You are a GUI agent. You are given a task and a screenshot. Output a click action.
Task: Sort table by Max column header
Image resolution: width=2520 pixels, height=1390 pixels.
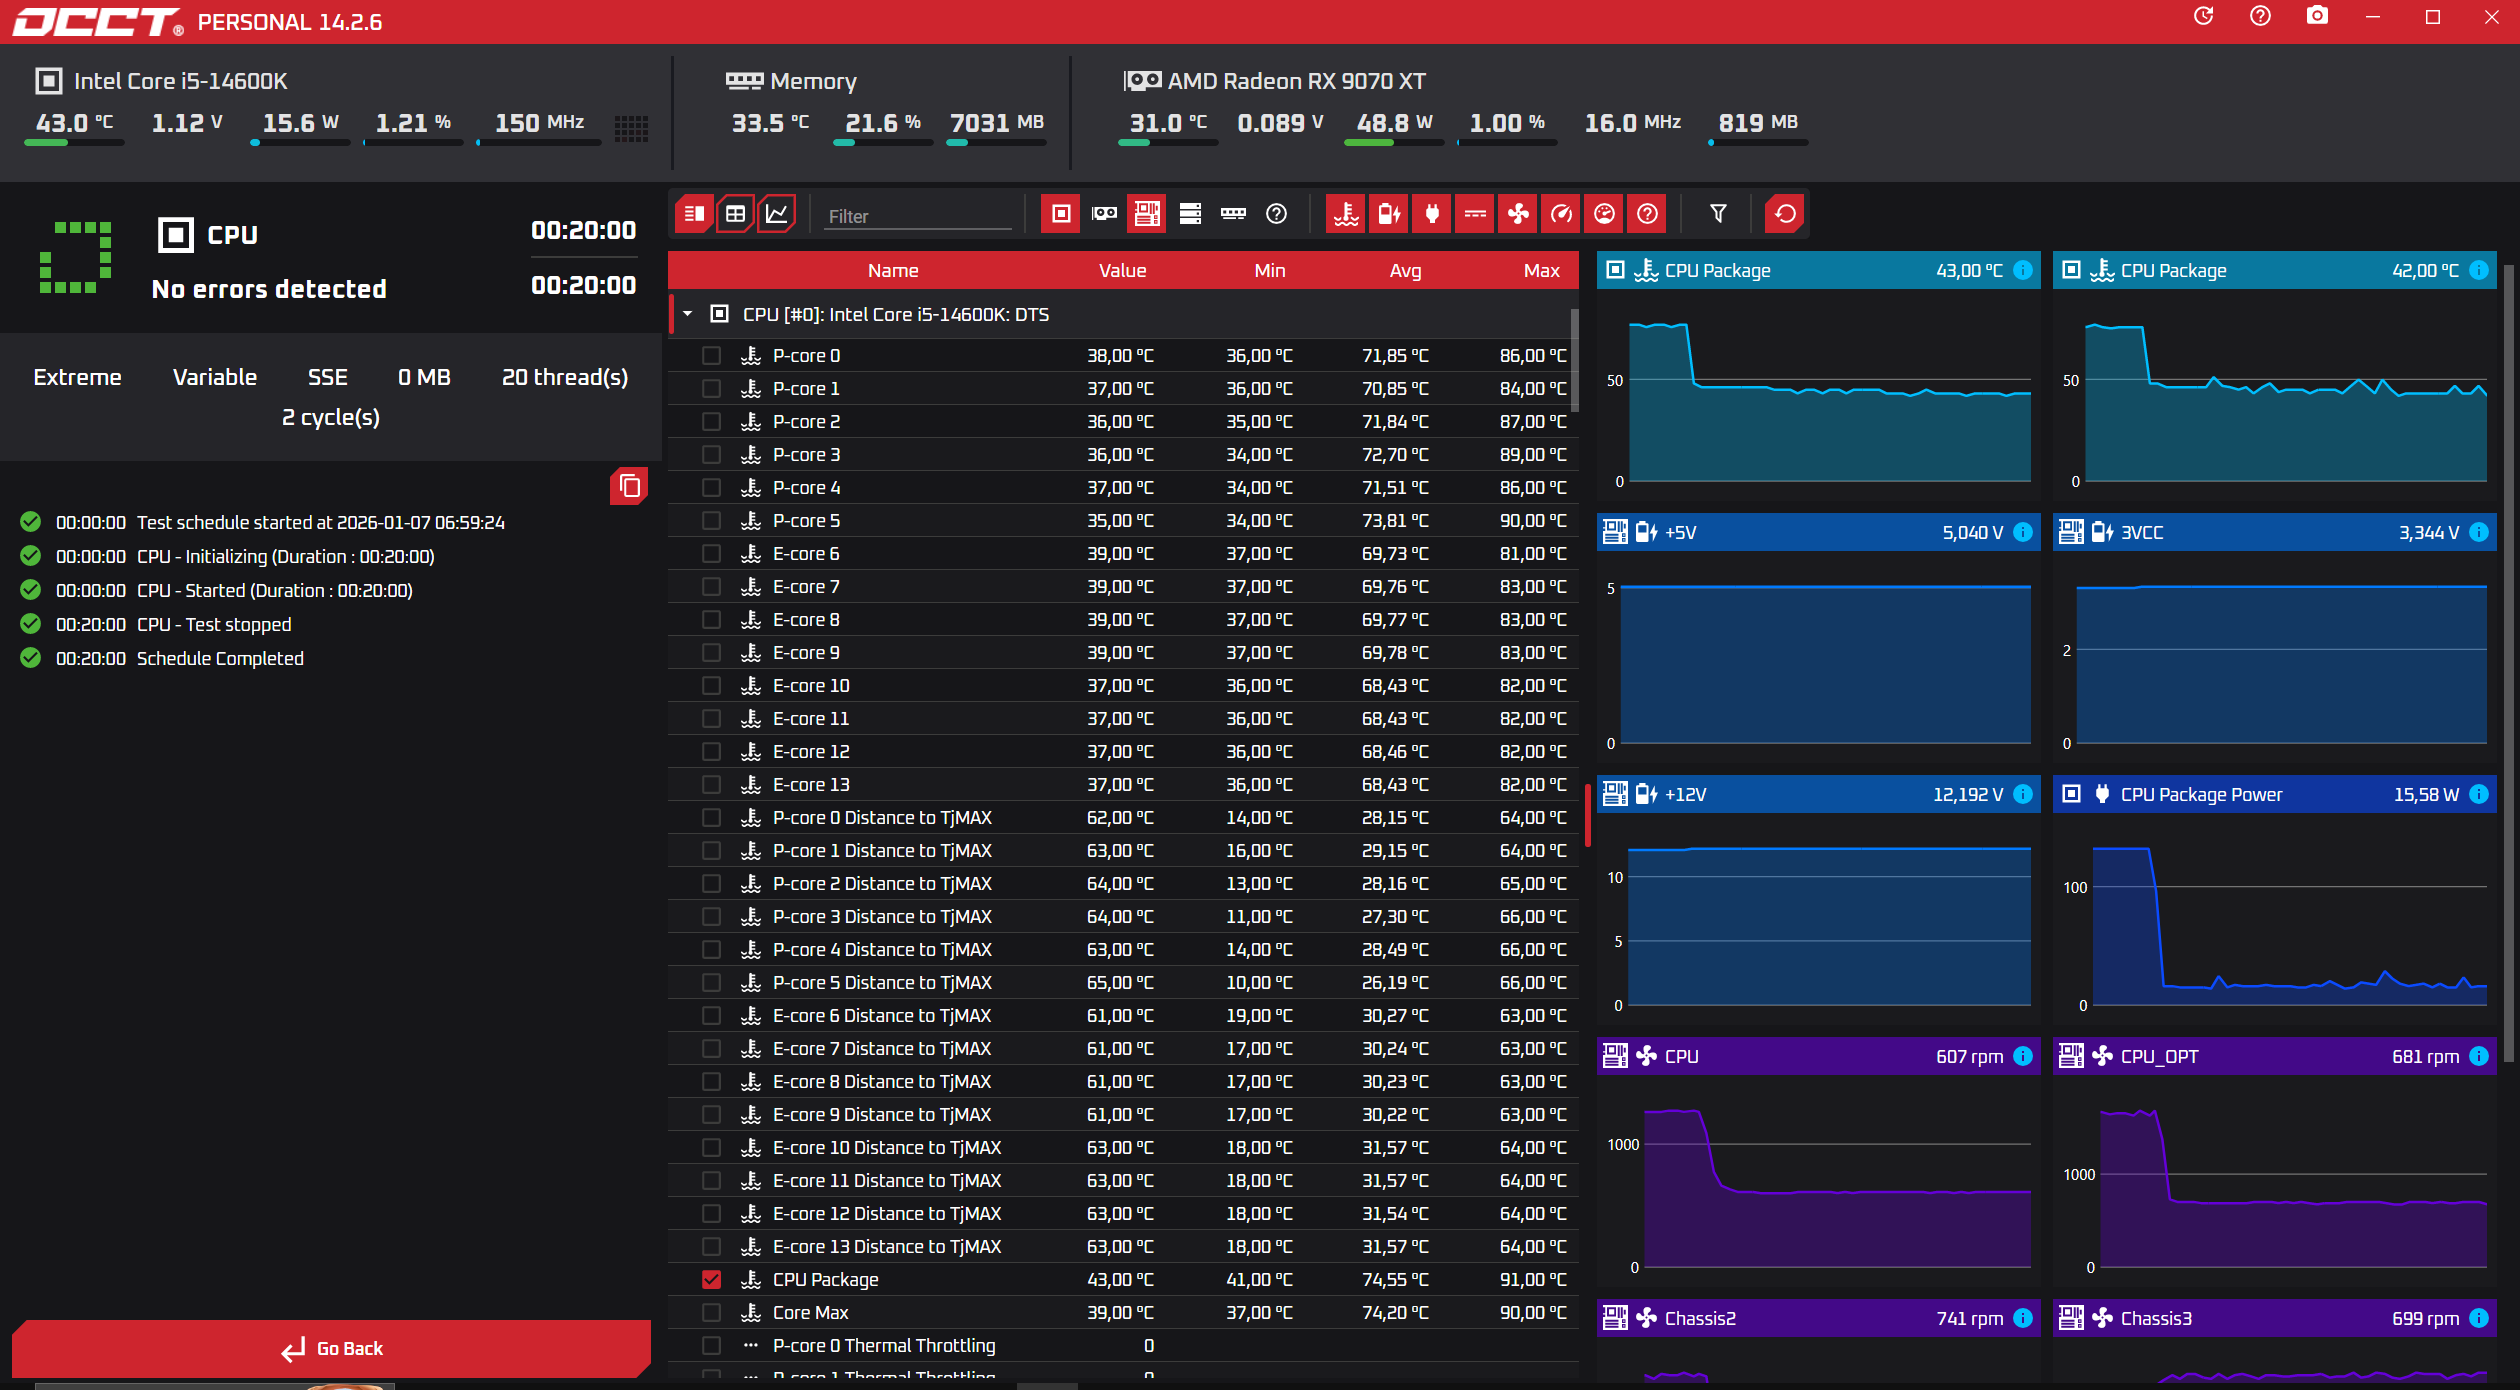coord(1541,270)
